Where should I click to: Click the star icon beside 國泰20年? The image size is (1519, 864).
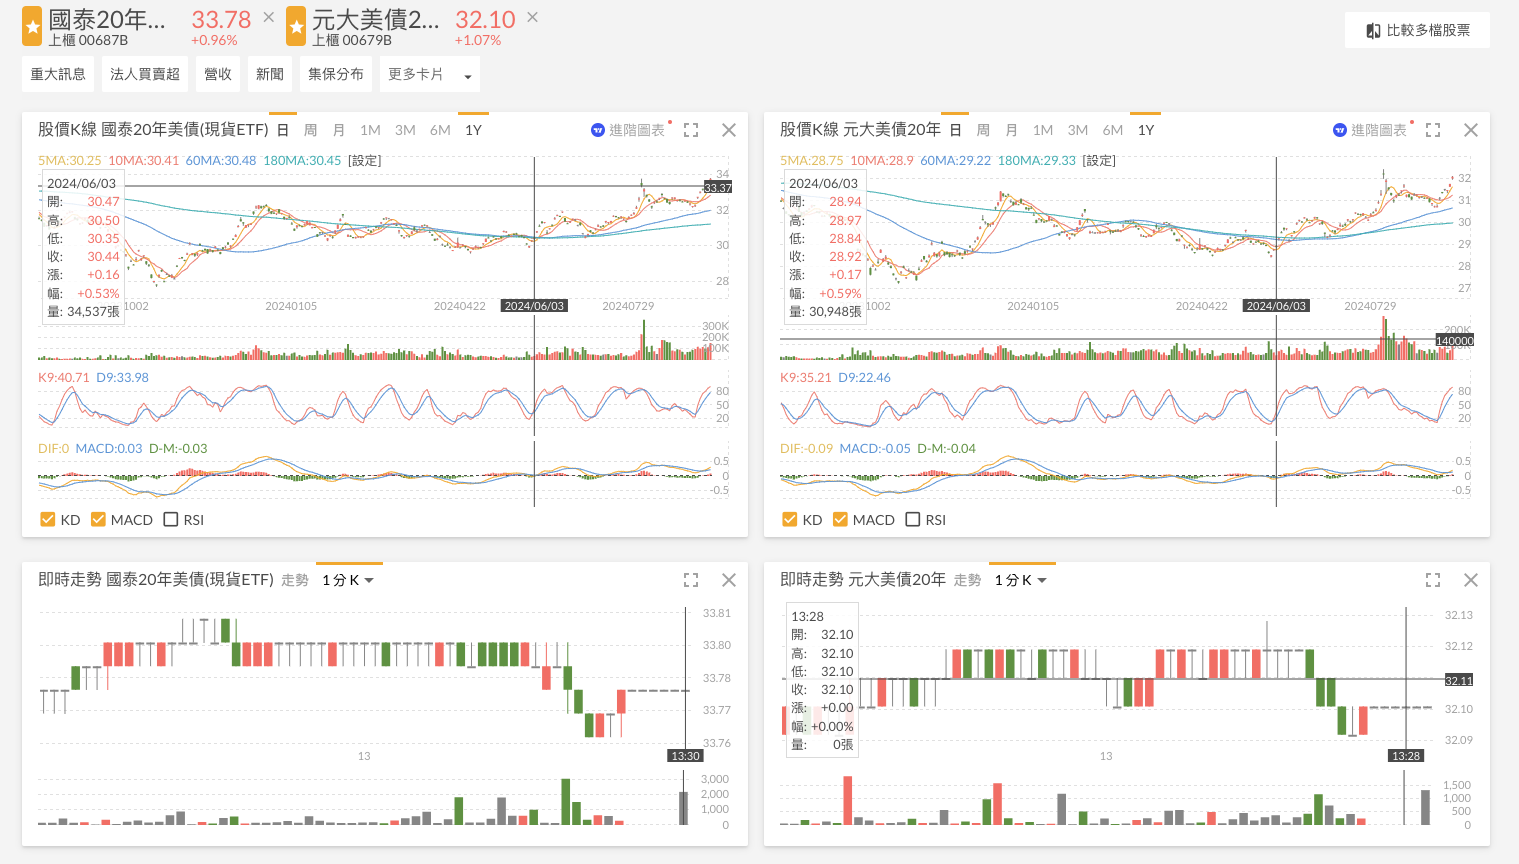[33, 28]
